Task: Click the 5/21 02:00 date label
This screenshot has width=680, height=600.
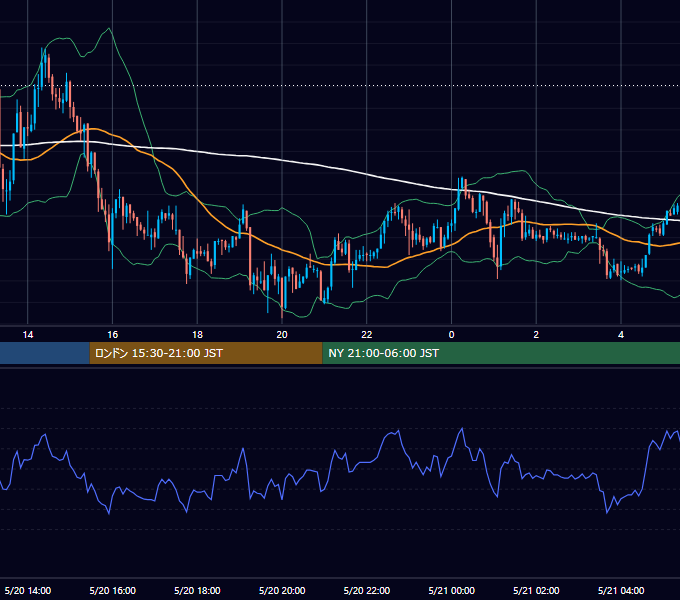Action: click(x=536, y=590)
